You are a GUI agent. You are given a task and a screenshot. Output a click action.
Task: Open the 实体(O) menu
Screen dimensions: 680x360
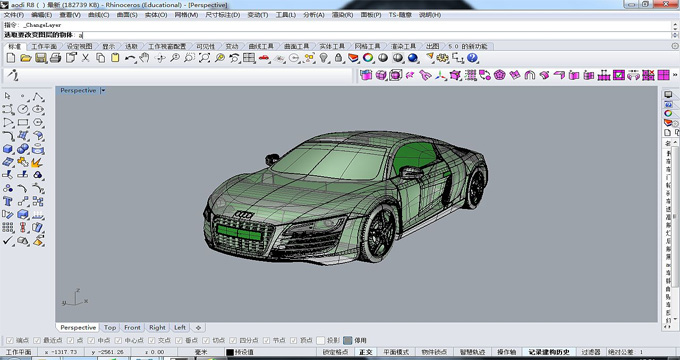tap(156, 15)
